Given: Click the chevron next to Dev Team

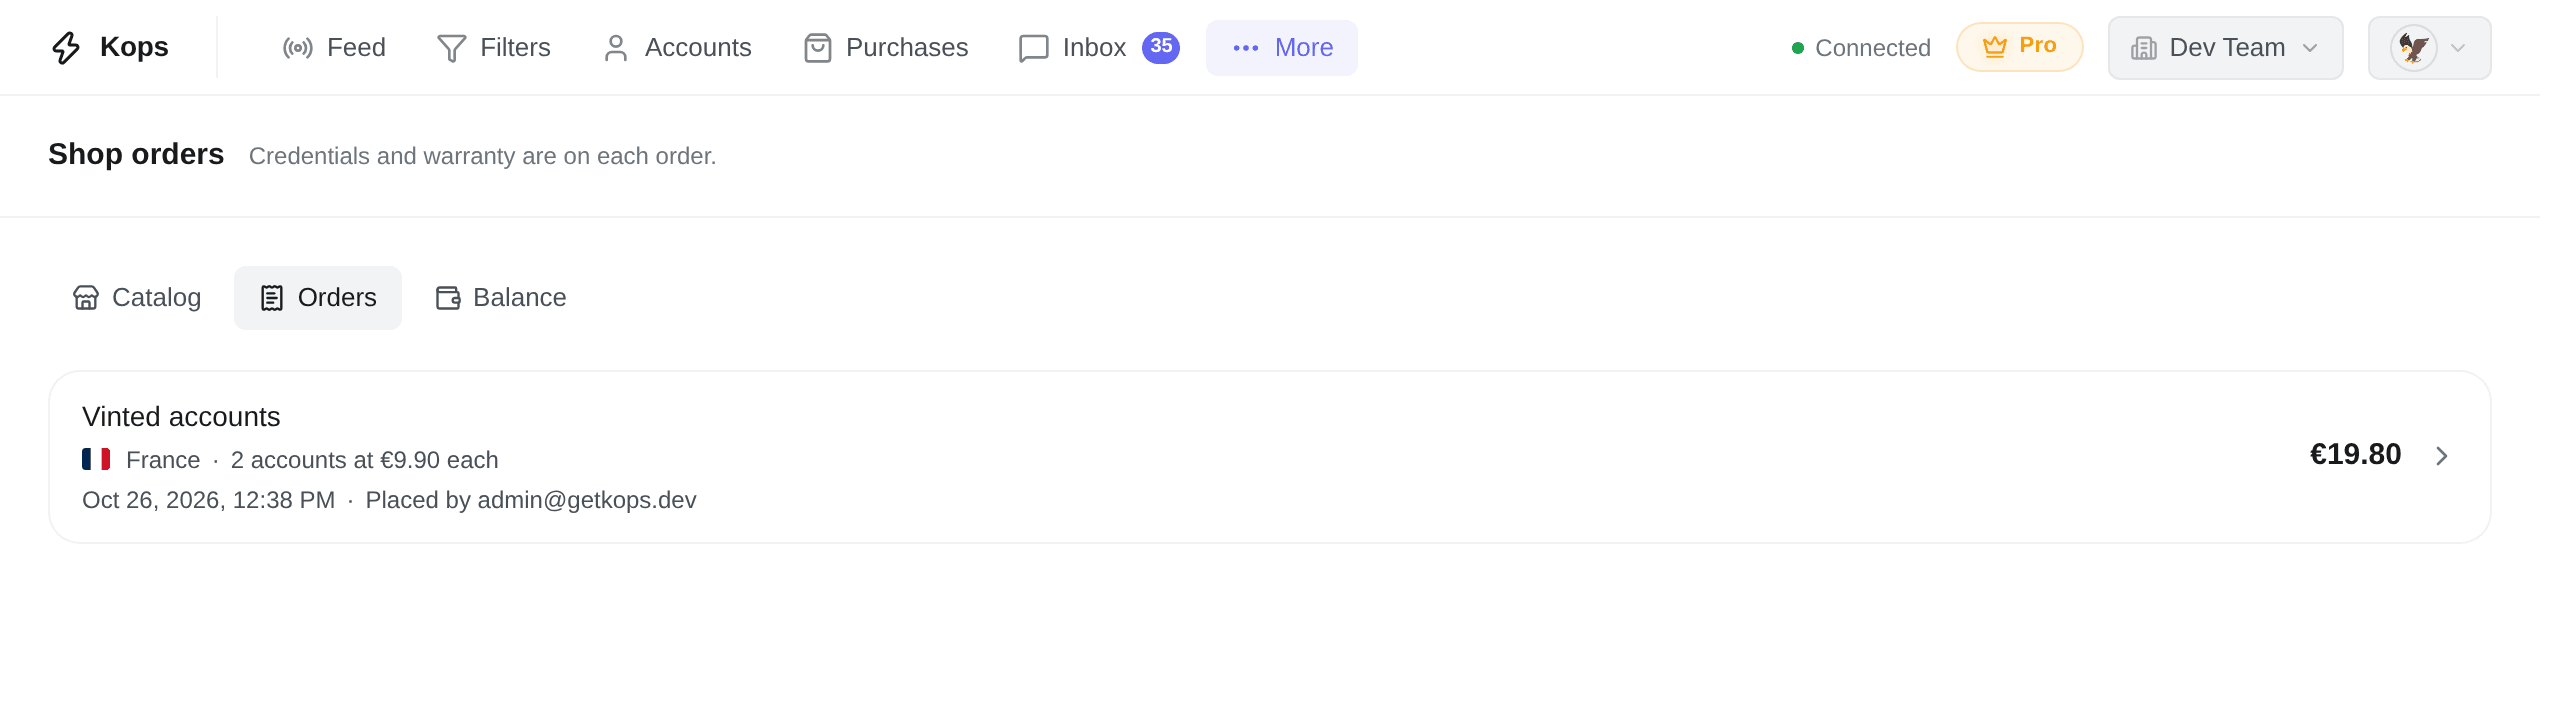Looking at the screenshot, I should tap(2310, 48).
